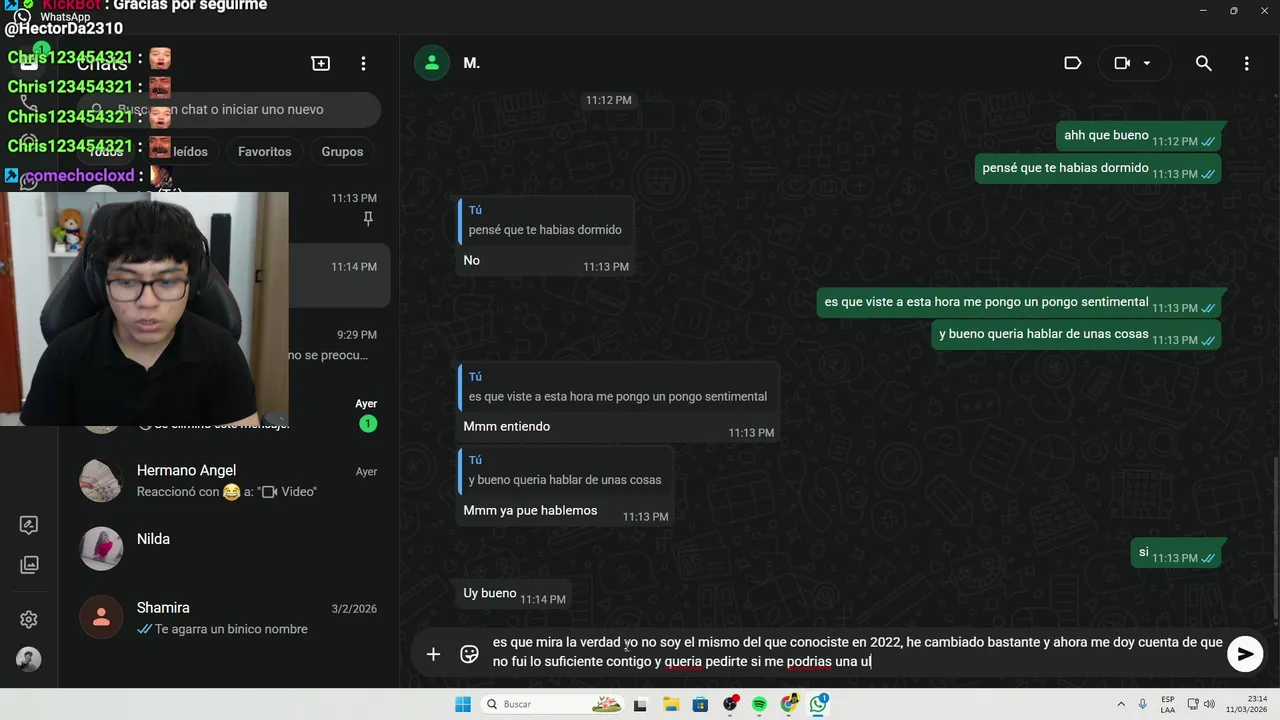Screen dimensions: 1280x720
Task: Filter chats by Grupos
Action: 342,151
